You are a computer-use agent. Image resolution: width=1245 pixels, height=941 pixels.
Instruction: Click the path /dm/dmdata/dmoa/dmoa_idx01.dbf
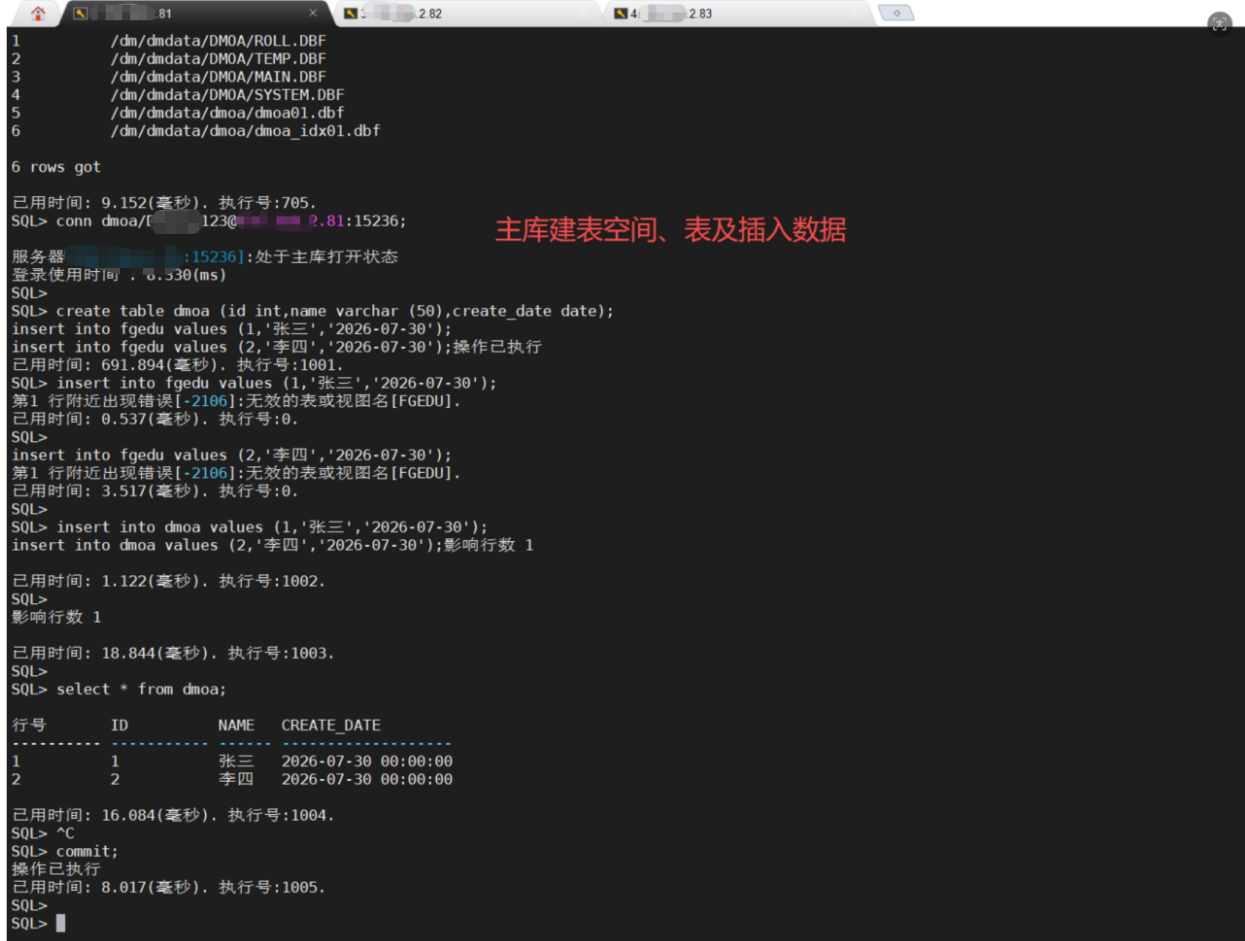(x=245, y=131)
